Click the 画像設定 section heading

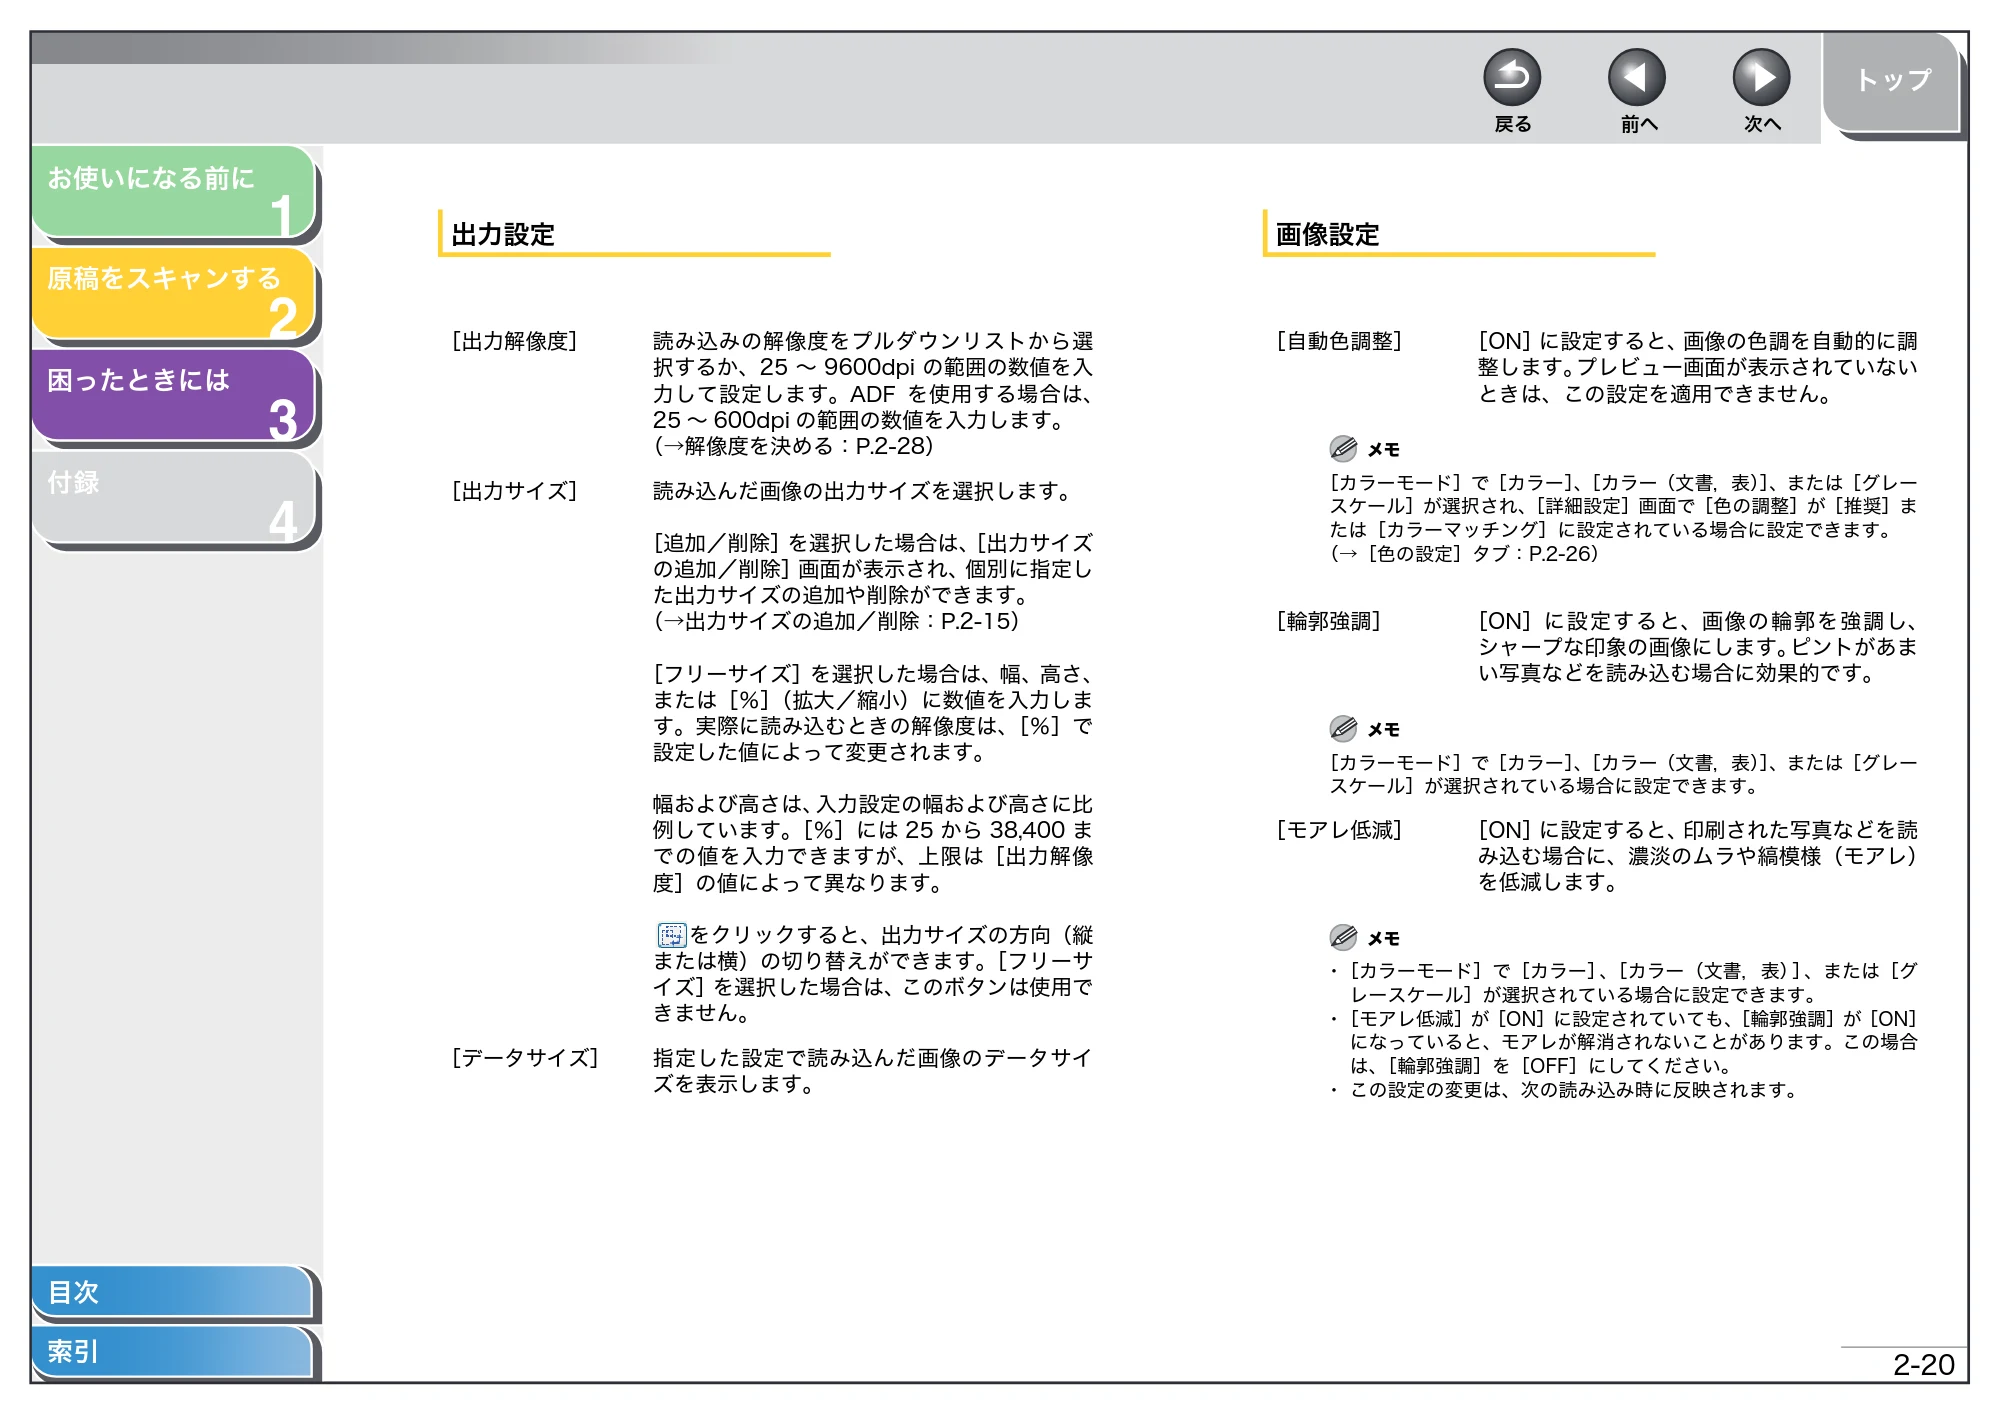coord(1327,235)
